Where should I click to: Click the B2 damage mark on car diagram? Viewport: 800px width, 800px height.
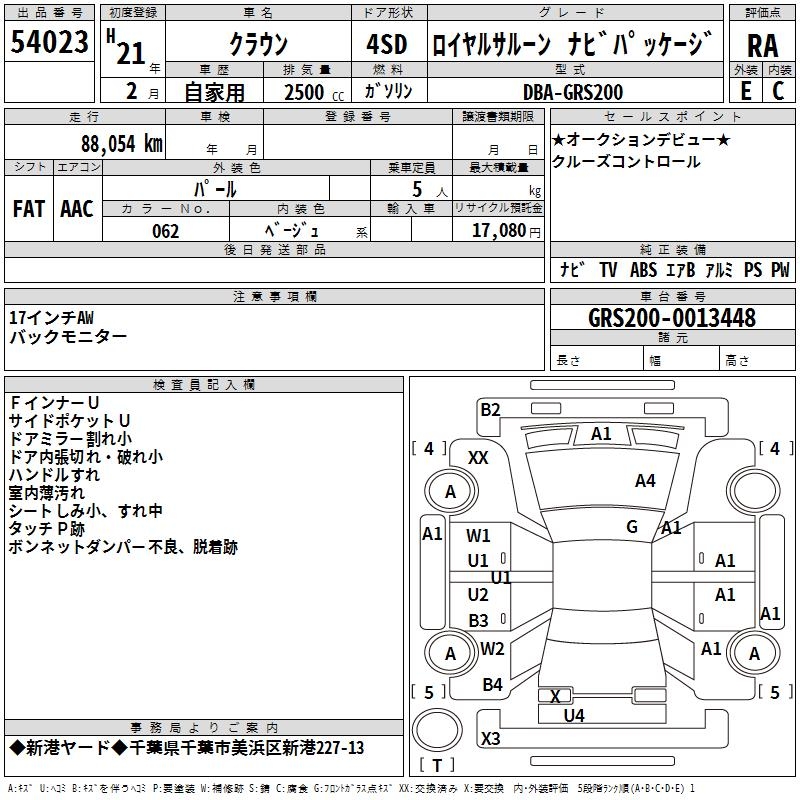click(489, 409)
